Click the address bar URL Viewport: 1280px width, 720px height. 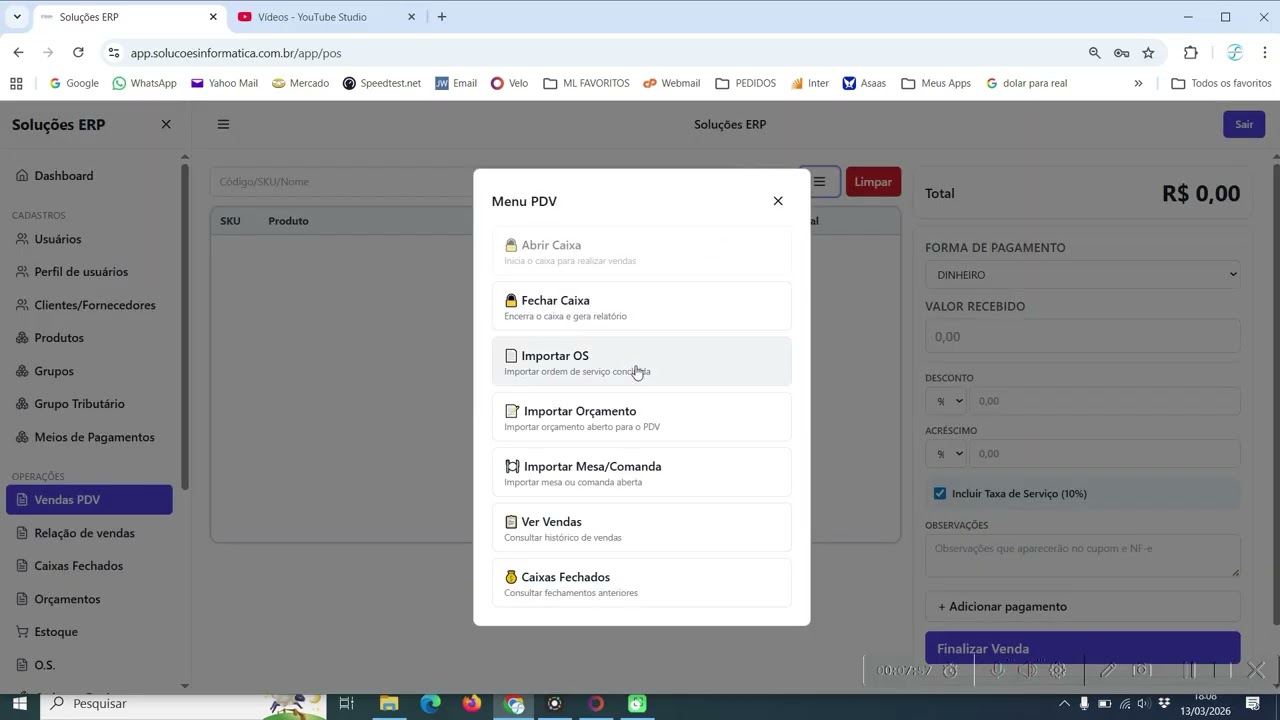236,53
